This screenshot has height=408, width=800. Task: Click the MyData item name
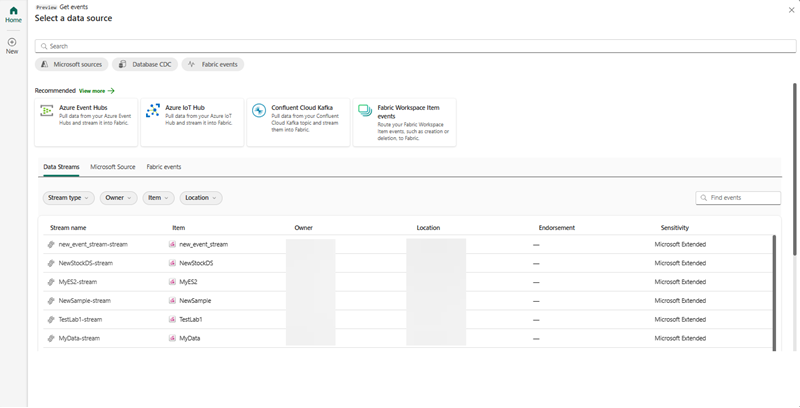coord(190,338)
